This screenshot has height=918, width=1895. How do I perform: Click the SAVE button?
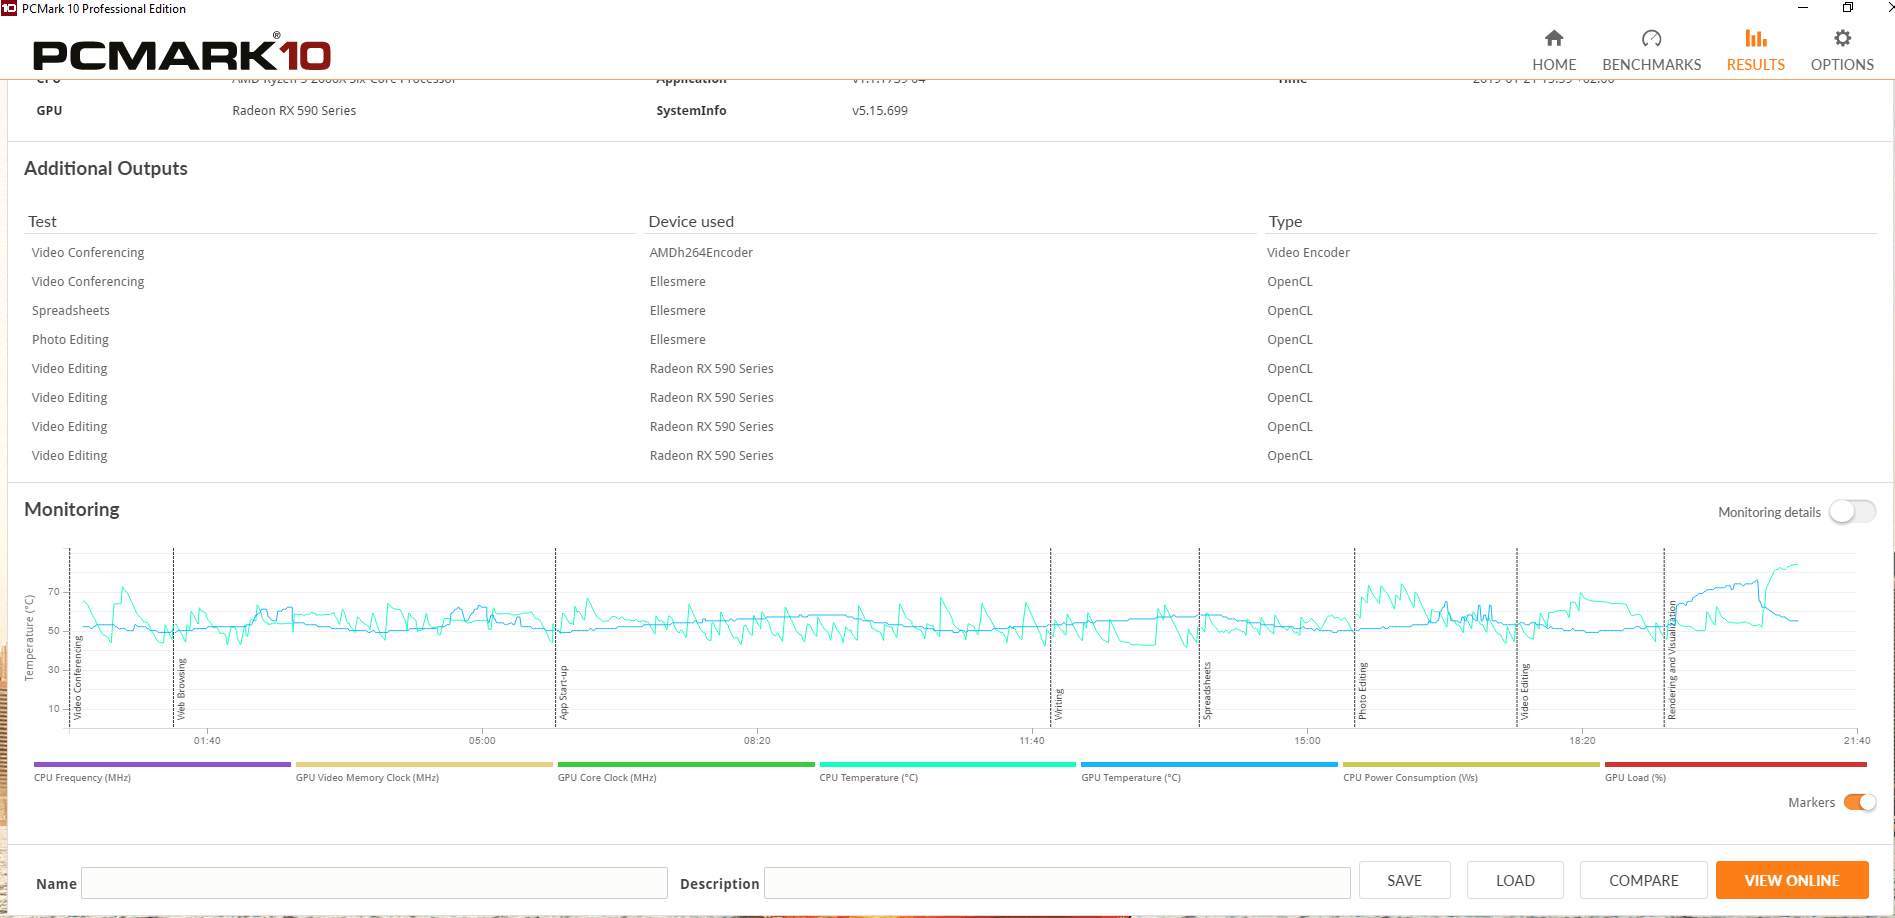(1404, 881)
